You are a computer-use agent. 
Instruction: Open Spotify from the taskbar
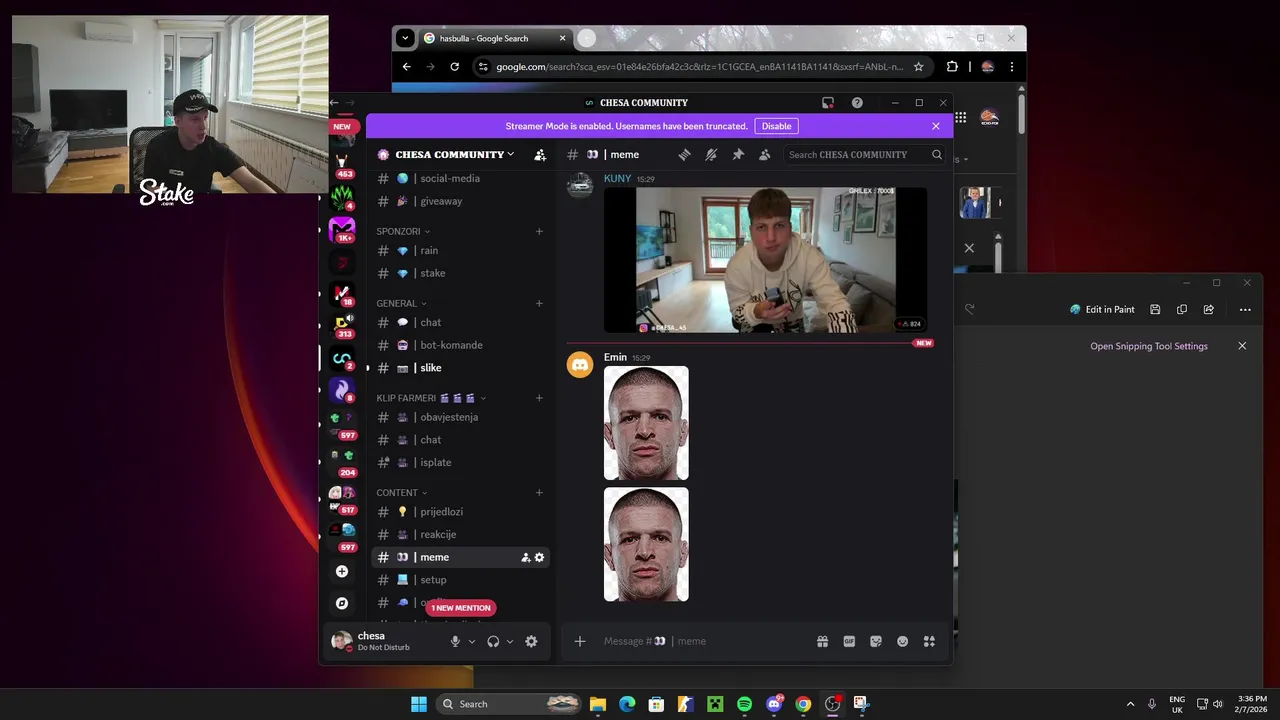coord(744,704)
